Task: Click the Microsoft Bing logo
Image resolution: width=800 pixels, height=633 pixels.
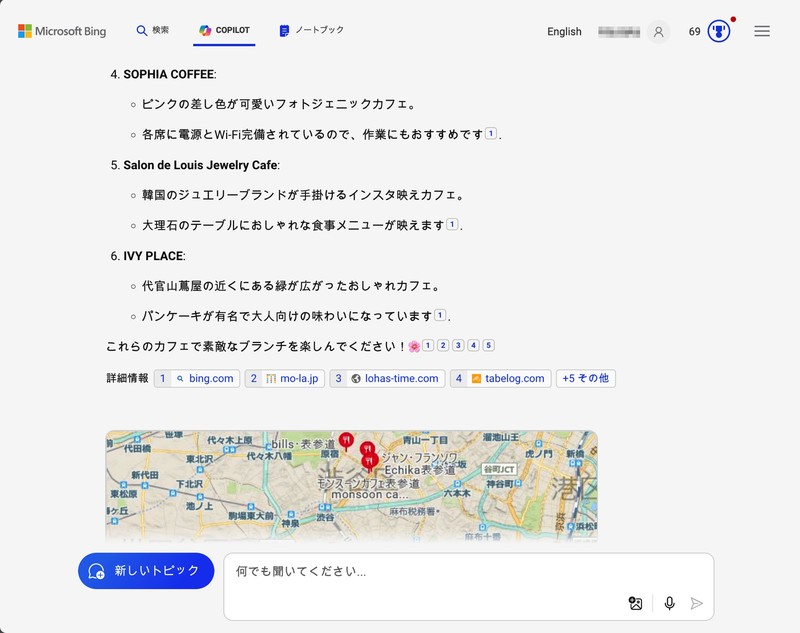Action: (x=62, y=31)
